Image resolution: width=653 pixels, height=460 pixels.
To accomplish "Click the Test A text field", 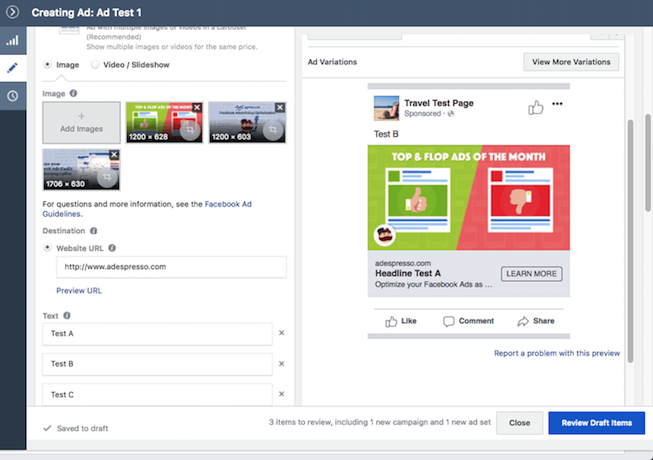I will coord(157,334).
